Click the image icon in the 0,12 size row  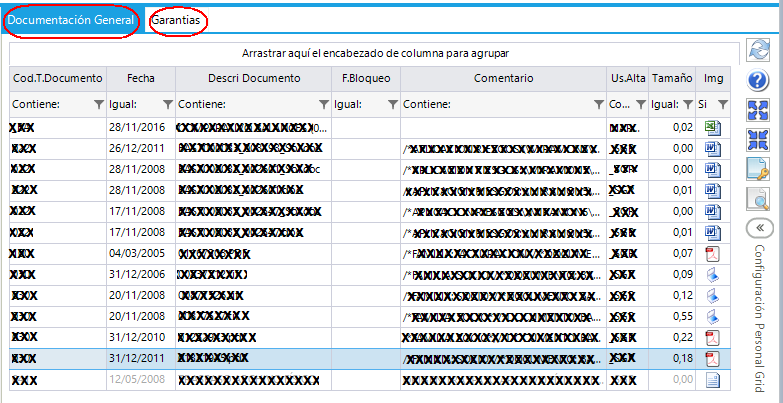point(713,296)
